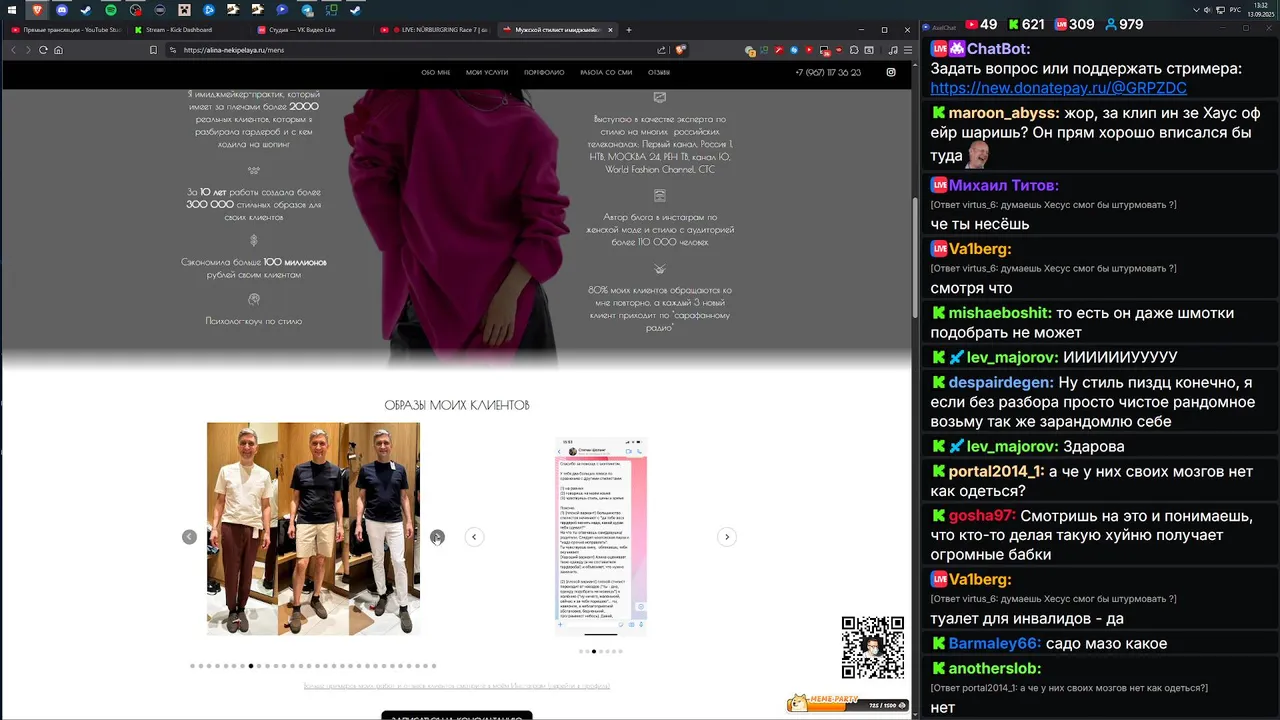Screen dimensions: 1280x720
Task: Show next client look photo
Action: click(x=437, y=537)
